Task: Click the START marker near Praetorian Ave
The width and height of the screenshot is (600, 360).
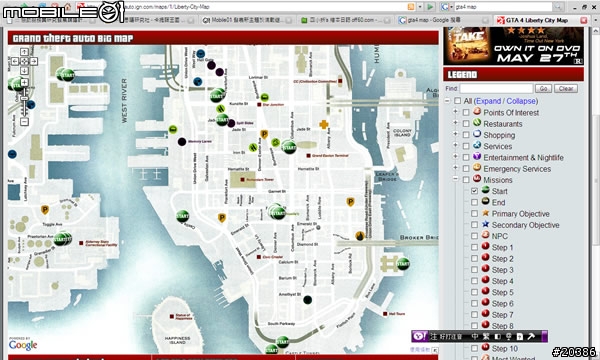Action: pos(61,239)
